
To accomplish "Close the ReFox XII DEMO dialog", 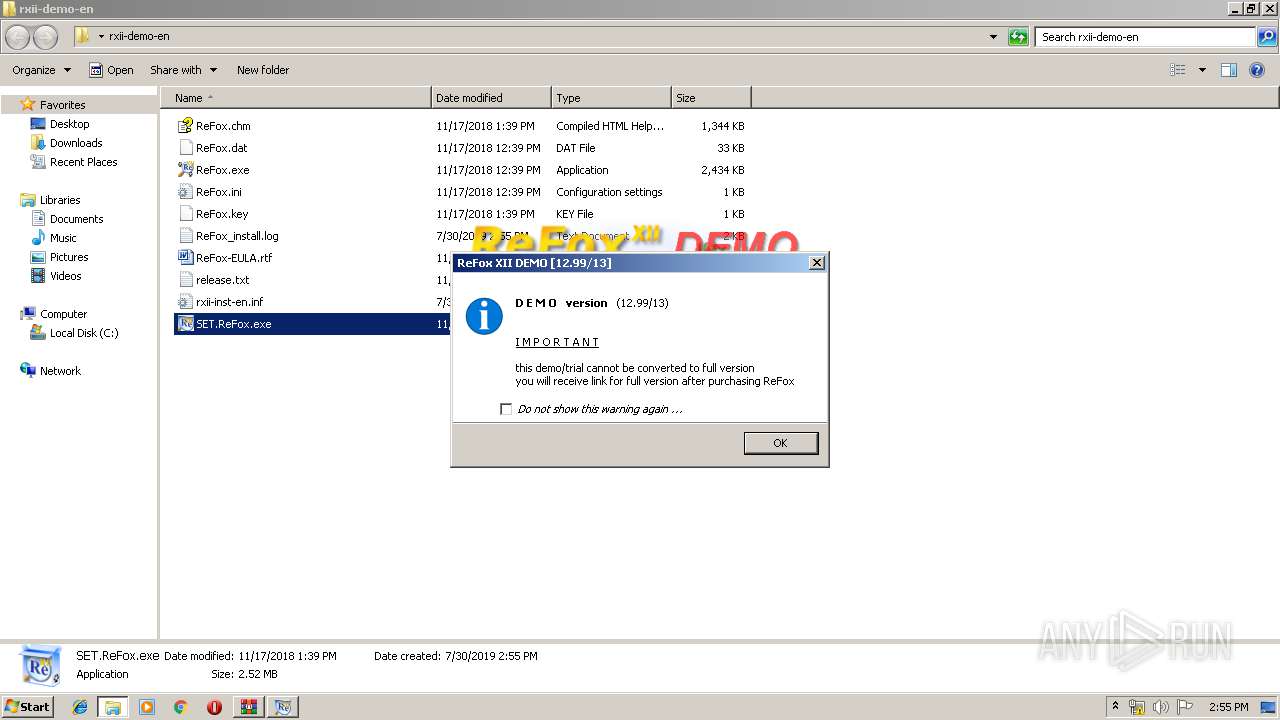I will tap(816, 262).
